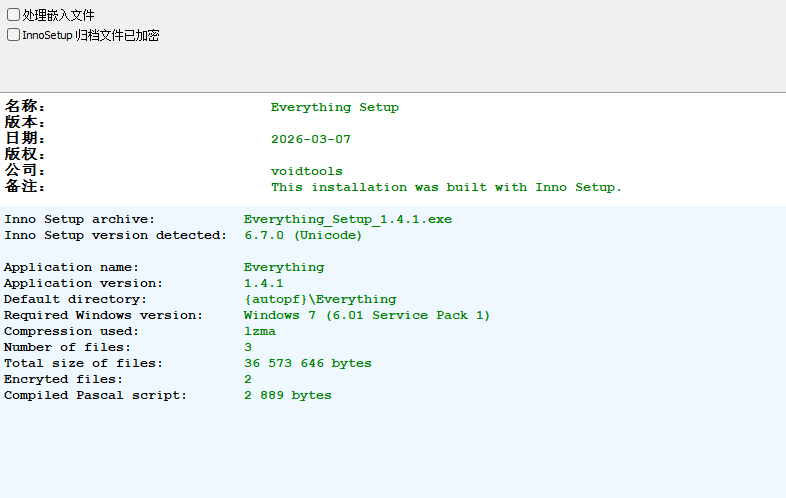Image resolution: width=786 pixels, height=498 pixels.
Task: Click the date value 2026-03-07
Action: (311, 139)
